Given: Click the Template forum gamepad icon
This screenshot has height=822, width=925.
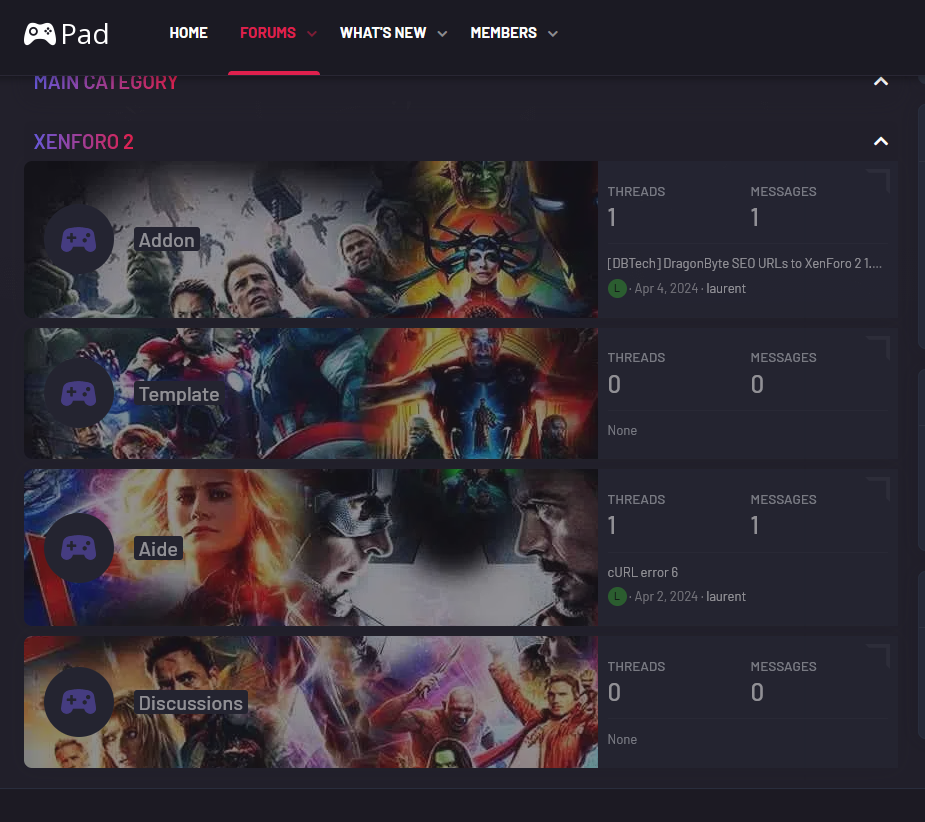Looking at the screenshot, I should pyautogui.click(x=78, y=394).
